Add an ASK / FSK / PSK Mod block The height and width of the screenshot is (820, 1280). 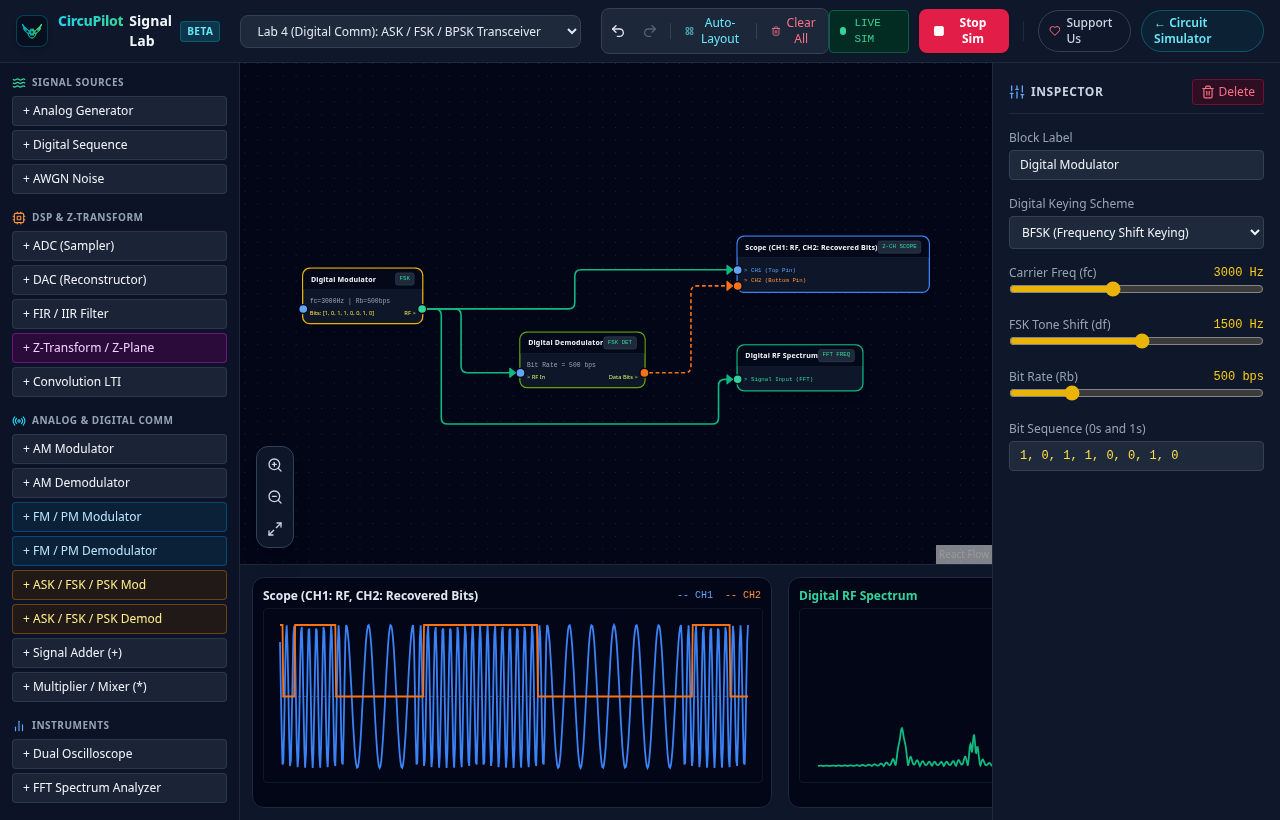(x=120, y=585)
